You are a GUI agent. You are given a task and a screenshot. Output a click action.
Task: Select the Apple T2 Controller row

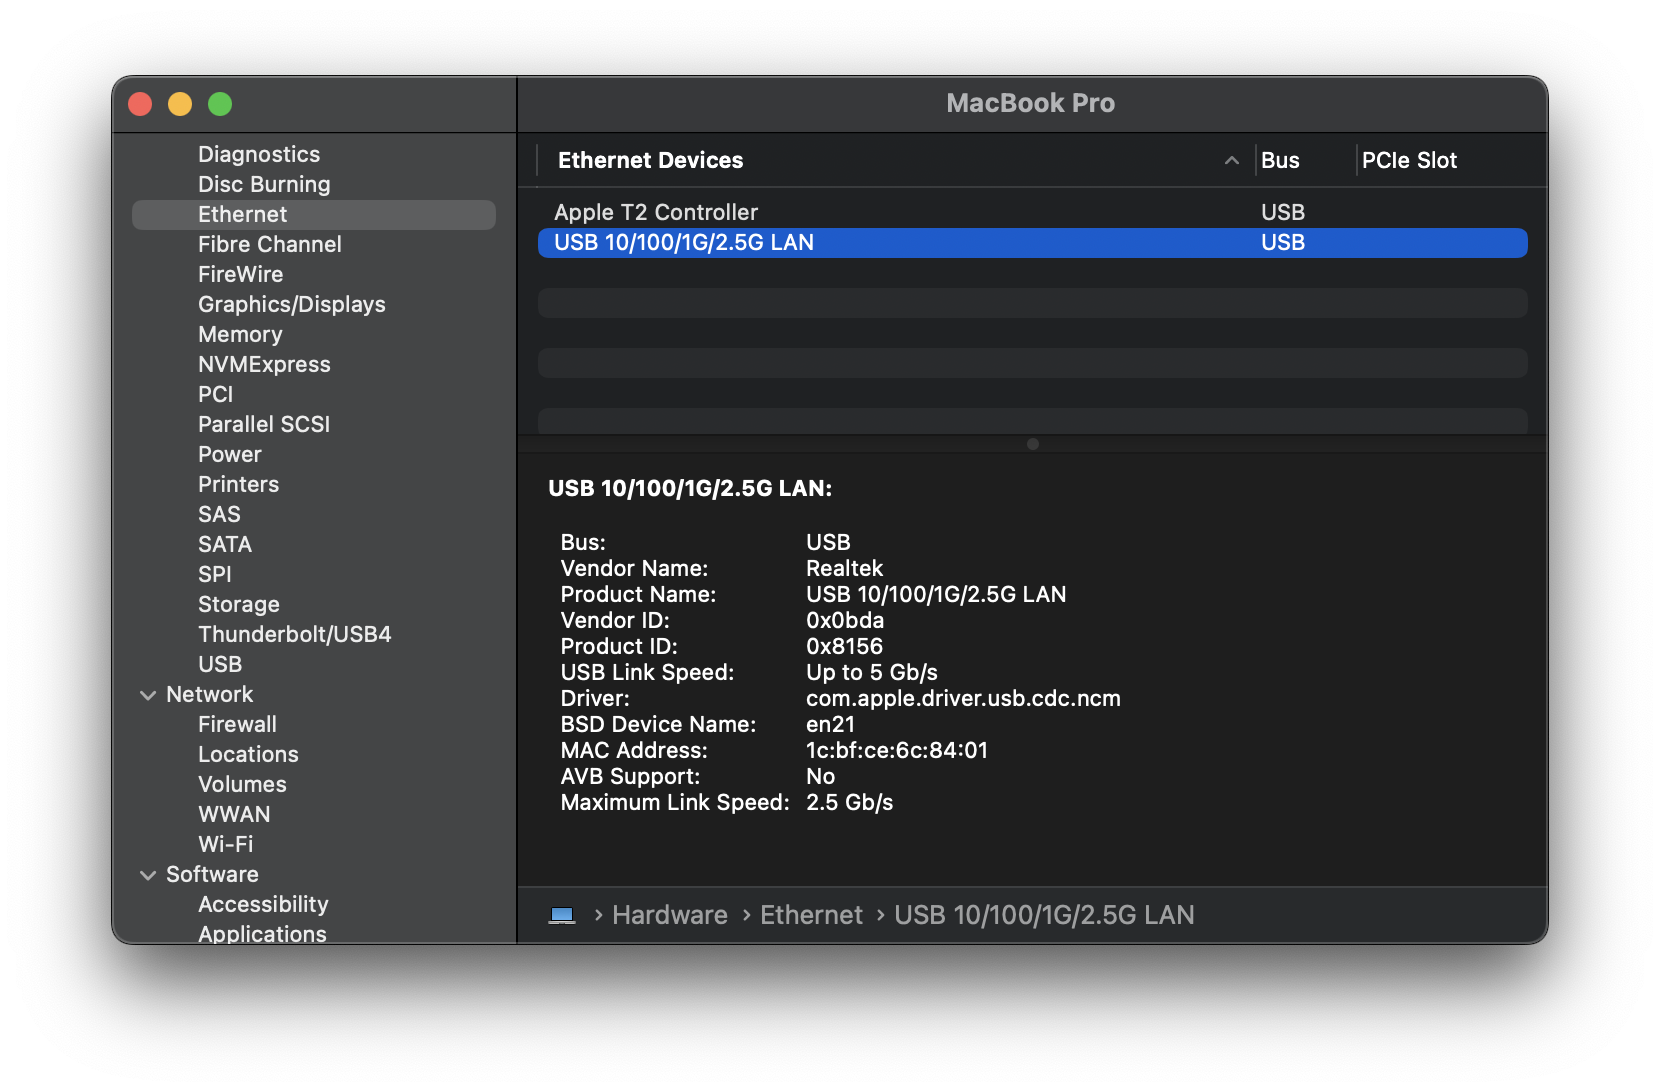point(1033,212)
